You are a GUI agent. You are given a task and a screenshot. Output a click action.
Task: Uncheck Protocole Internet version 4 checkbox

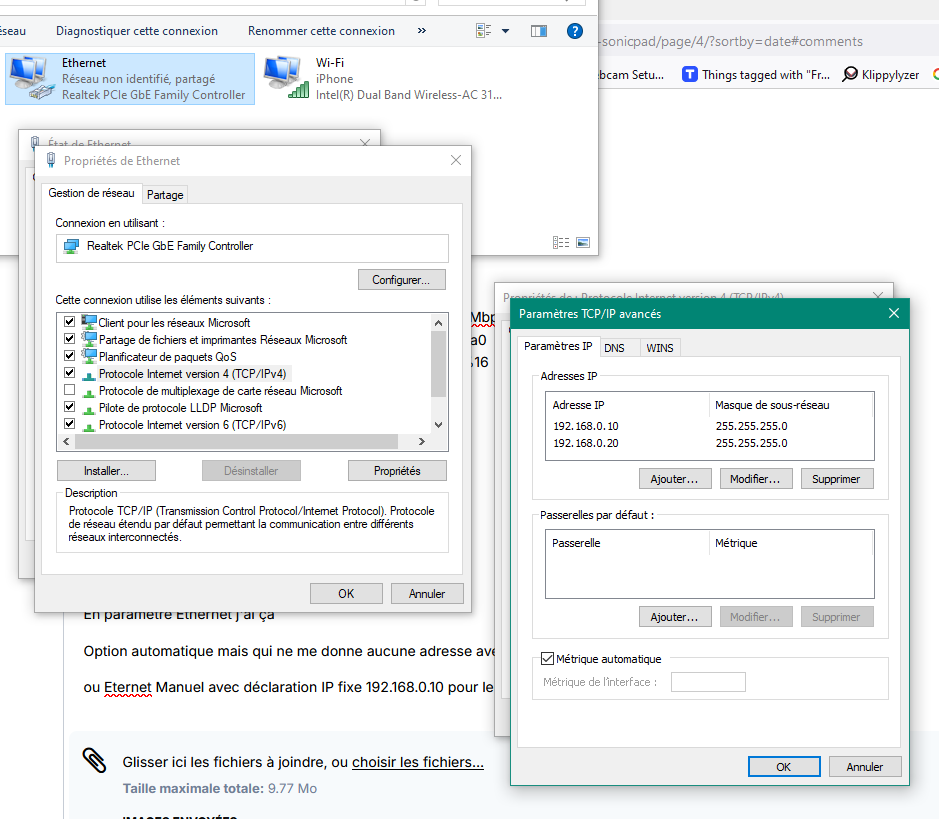(x=69, y=373)
